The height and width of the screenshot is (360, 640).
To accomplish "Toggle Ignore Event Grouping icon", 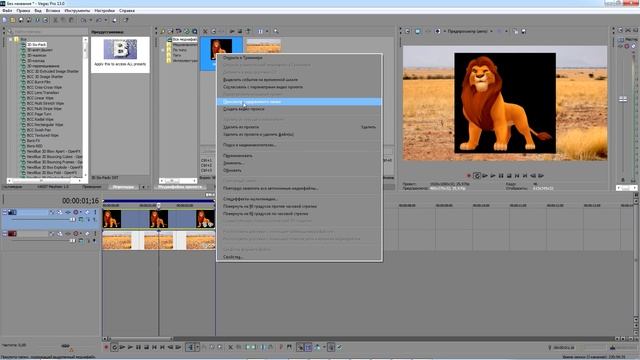I will click(x=340, y=347).
